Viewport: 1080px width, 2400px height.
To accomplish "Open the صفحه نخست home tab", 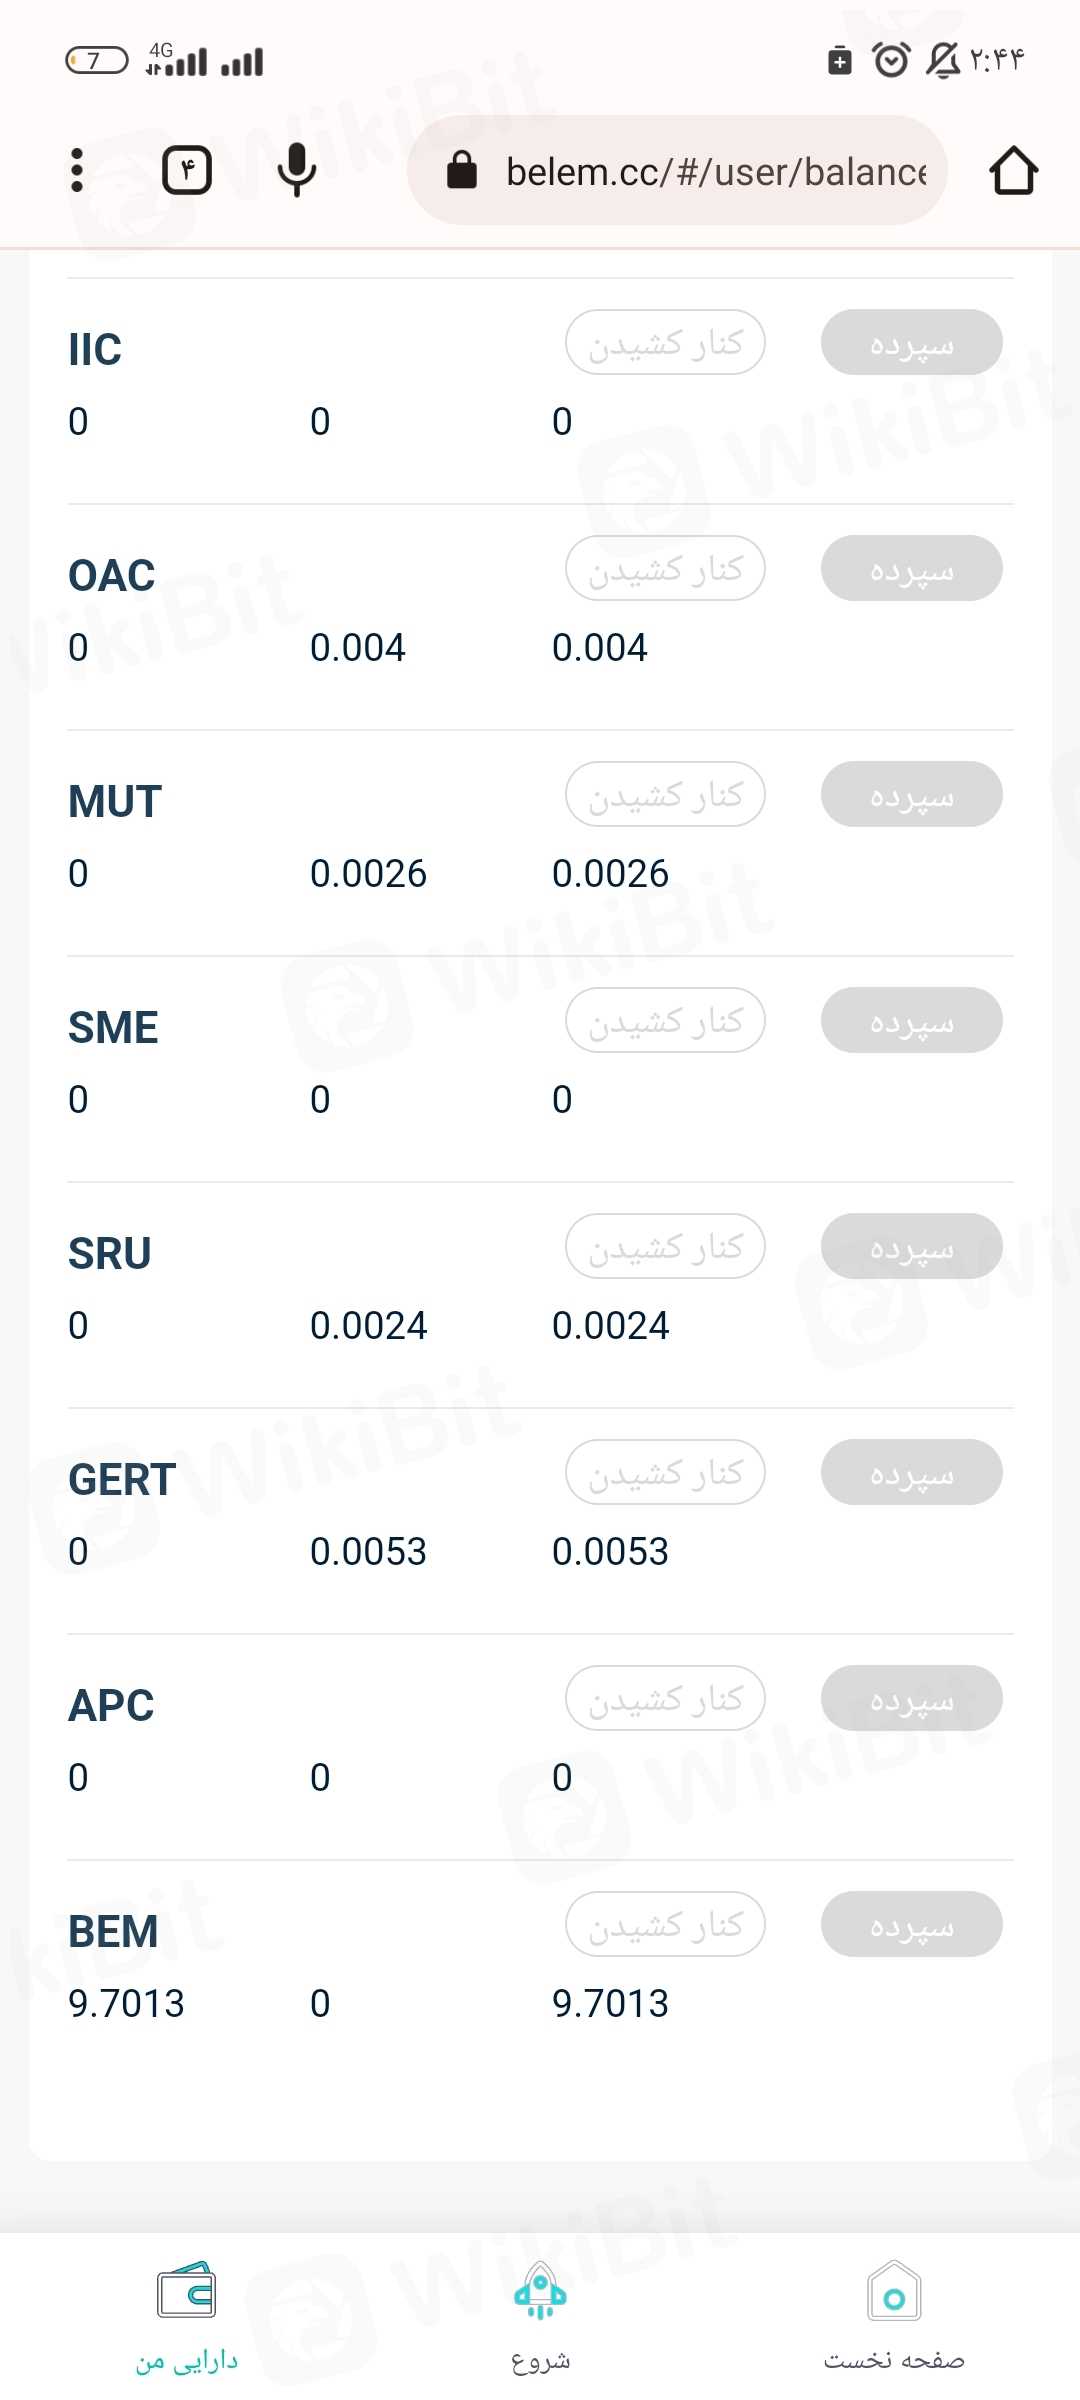I will click(894, 2316).
